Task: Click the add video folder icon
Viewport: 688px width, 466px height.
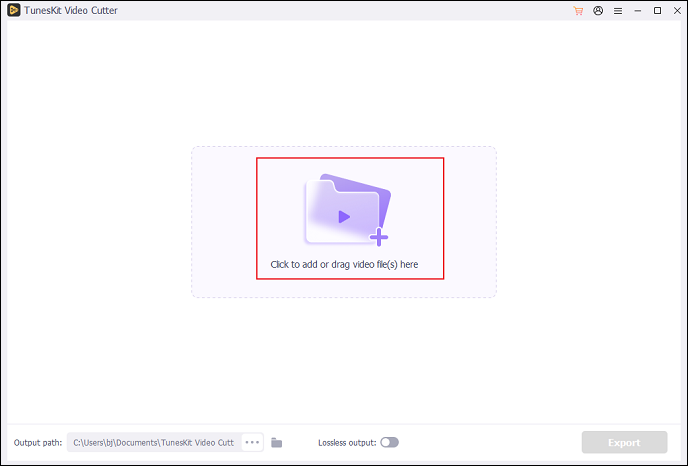Action: pos(348,209)
